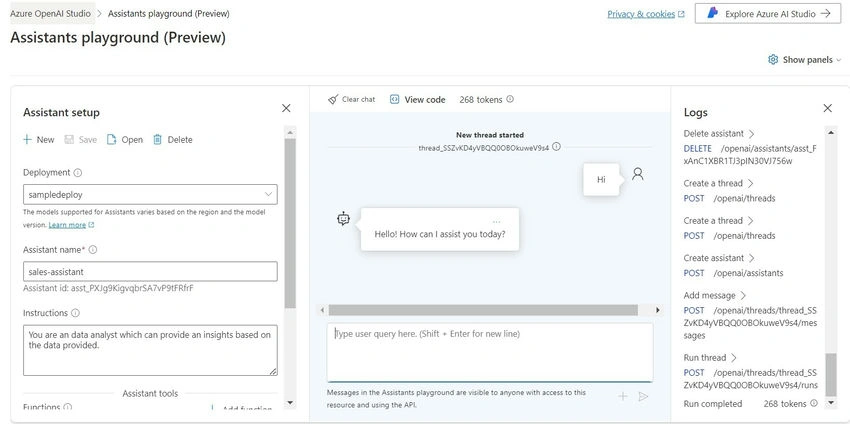Expand the second Create a thread log entry
850x424 pixels.
pos(750,221)
